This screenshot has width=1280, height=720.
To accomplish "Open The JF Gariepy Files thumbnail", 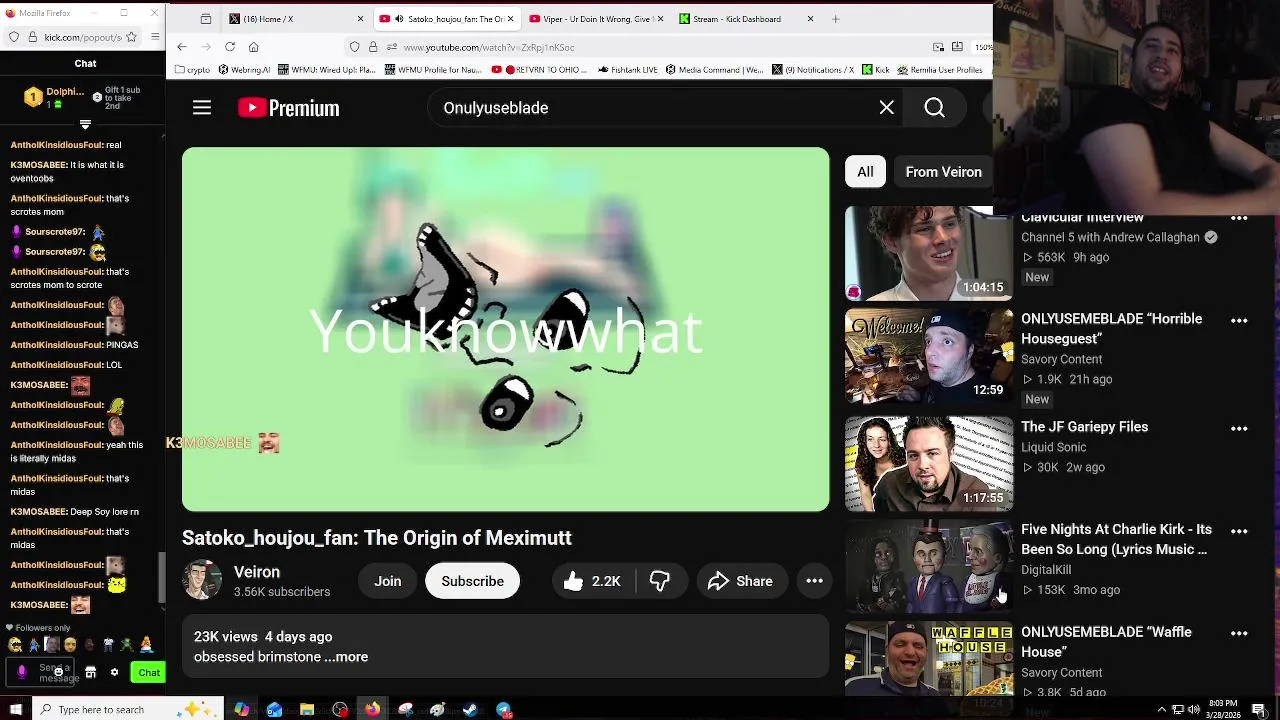I will click(x=929, y=464).
